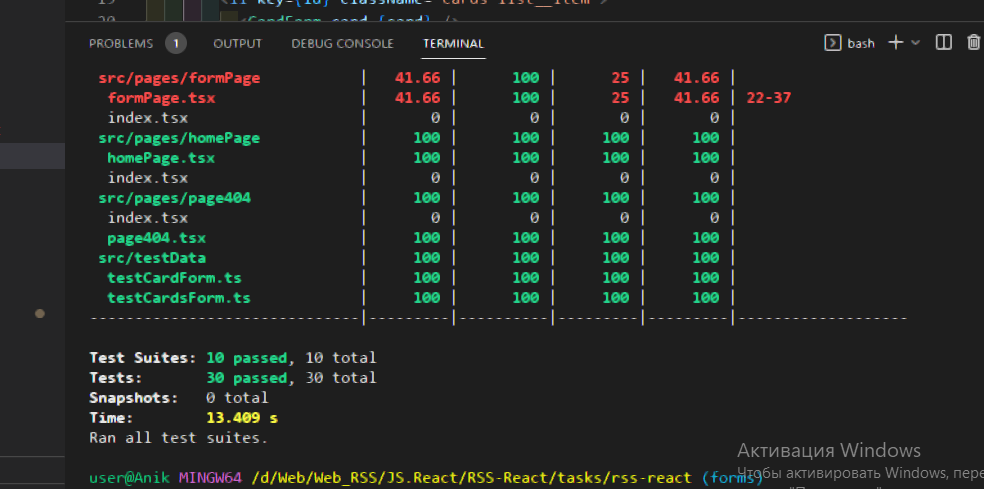Click the src/pages/homePage row label
Image resolution: width=984 pixels, height=489 pixels.
click(x=179, y=138)
